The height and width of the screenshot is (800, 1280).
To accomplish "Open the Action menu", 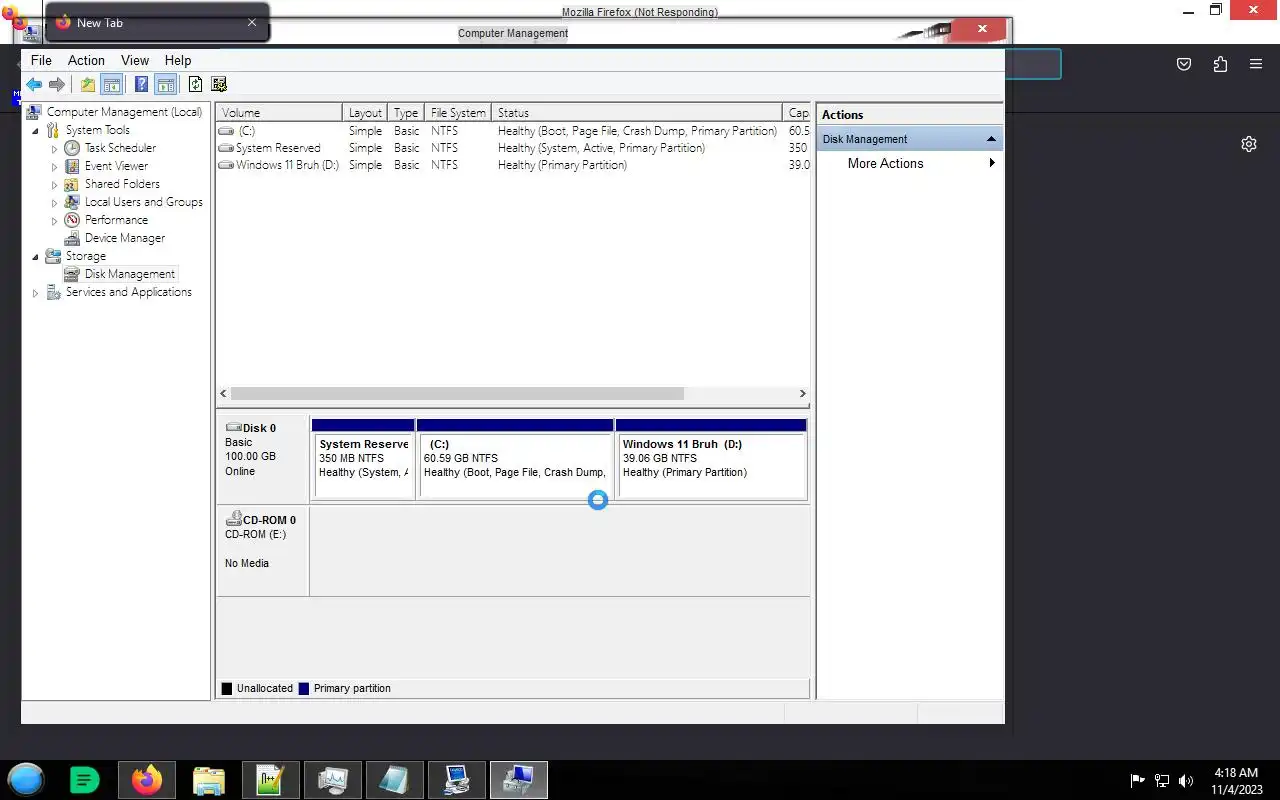I will tap(86, 60).
